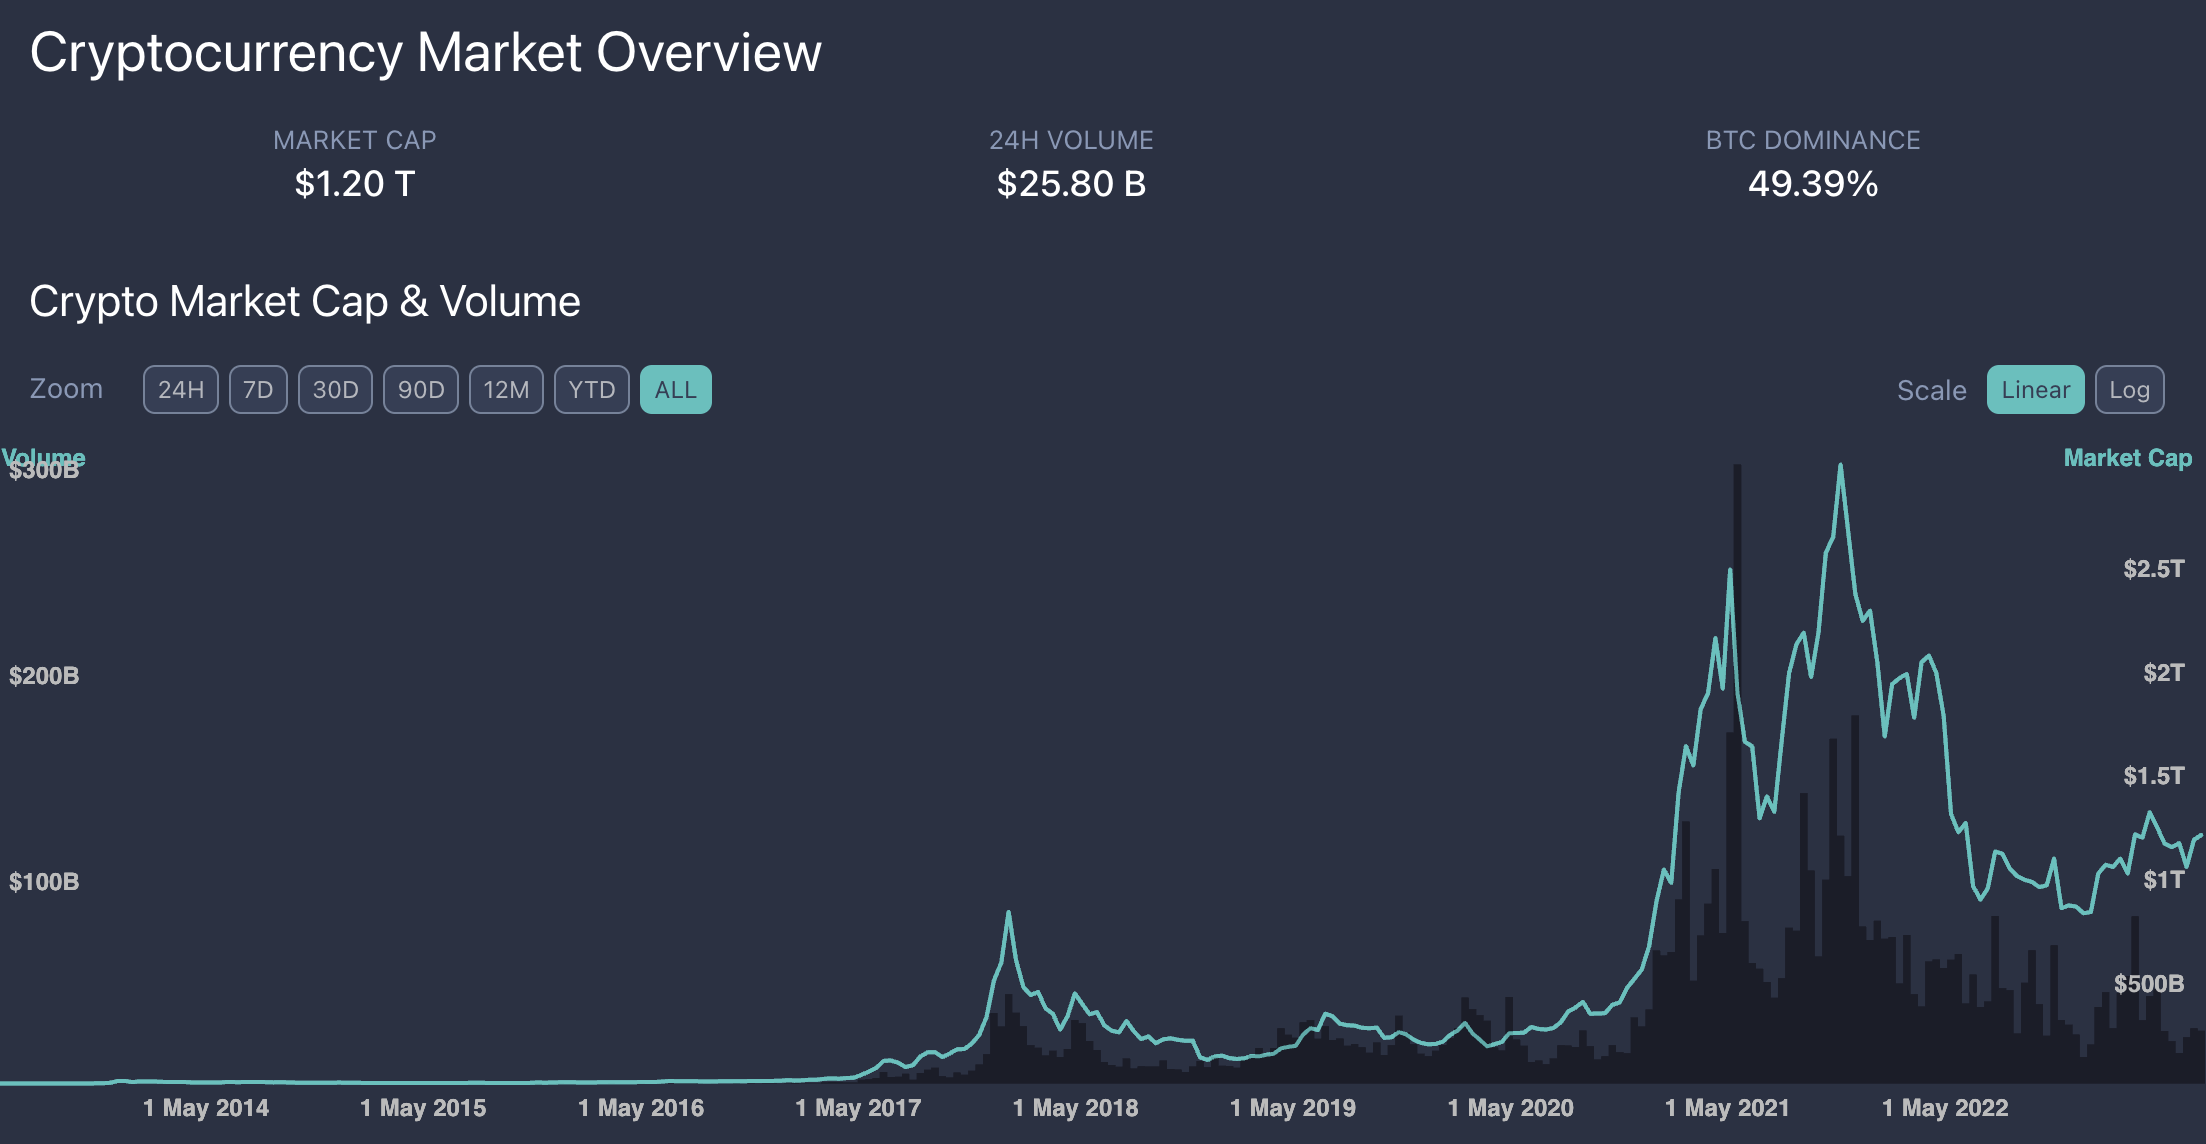Select the ALL zoom range
The height and width of the screenshot is (1144, 2206).
[676, 390]
